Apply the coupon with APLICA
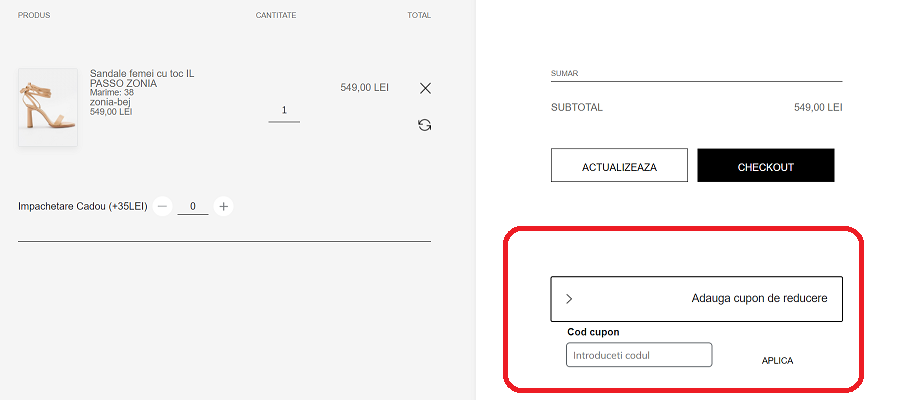Image resolution: width=900 pixels, height=400 pixels. [777, 360]
